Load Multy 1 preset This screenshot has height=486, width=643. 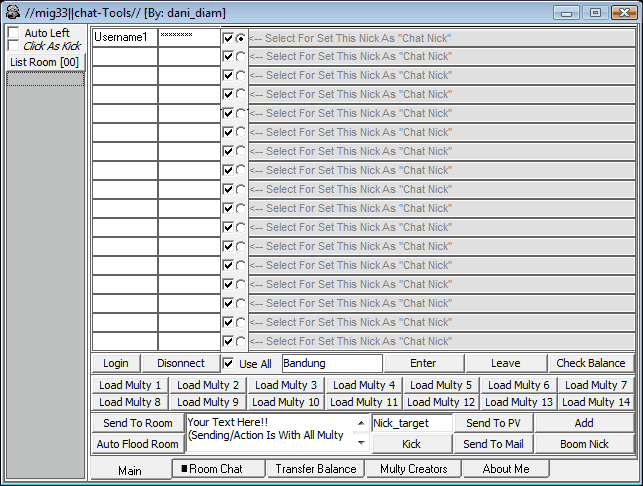click(130, 385)
